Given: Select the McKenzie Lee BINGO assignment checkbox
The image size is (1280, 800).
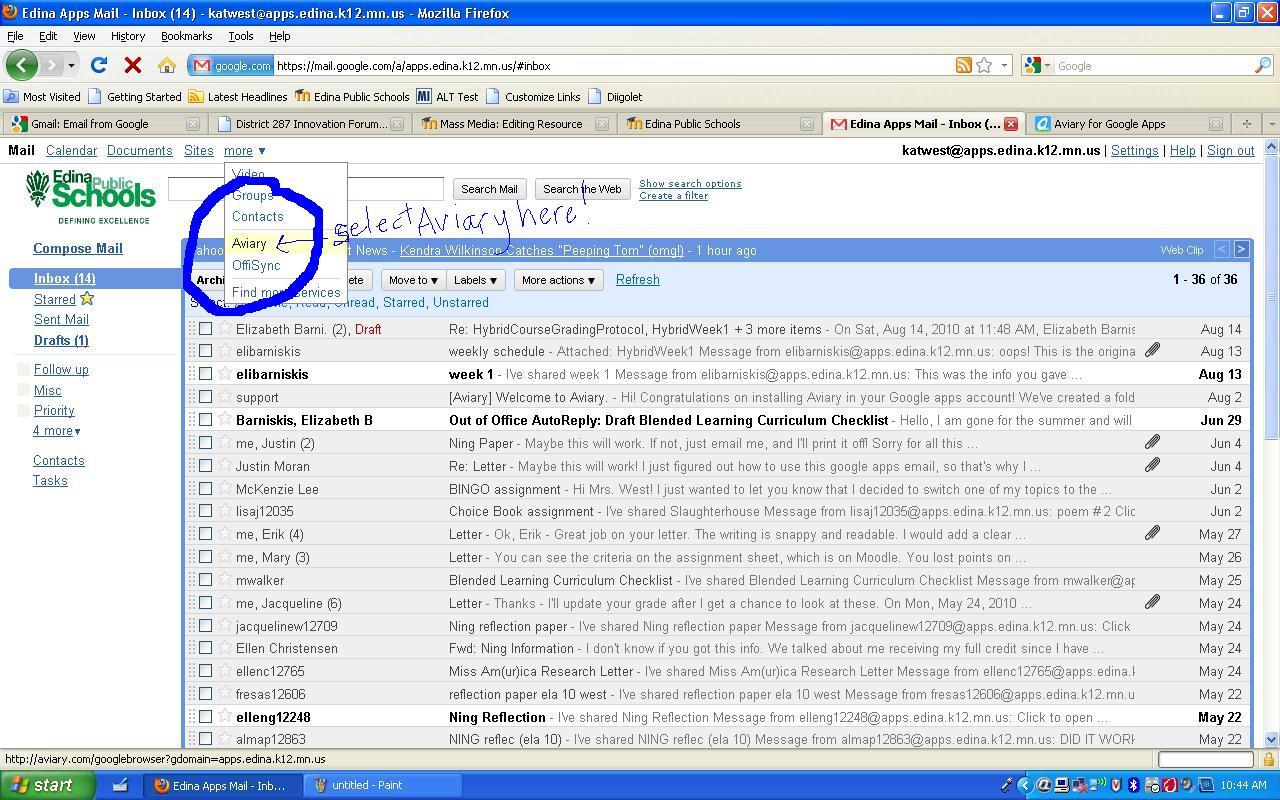Looking at the screenshot, I should 205,489.
